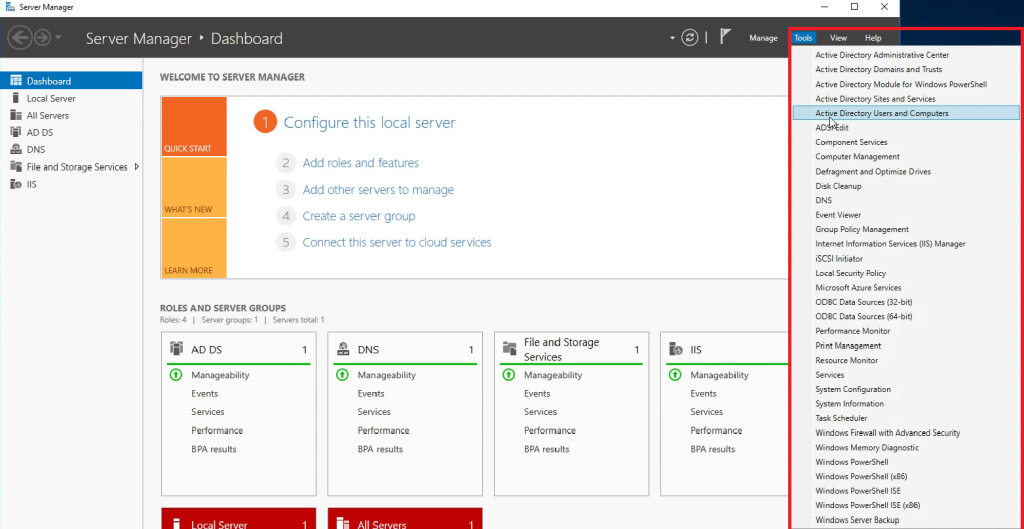Select the LEARN MORE tile

(194, 248)
